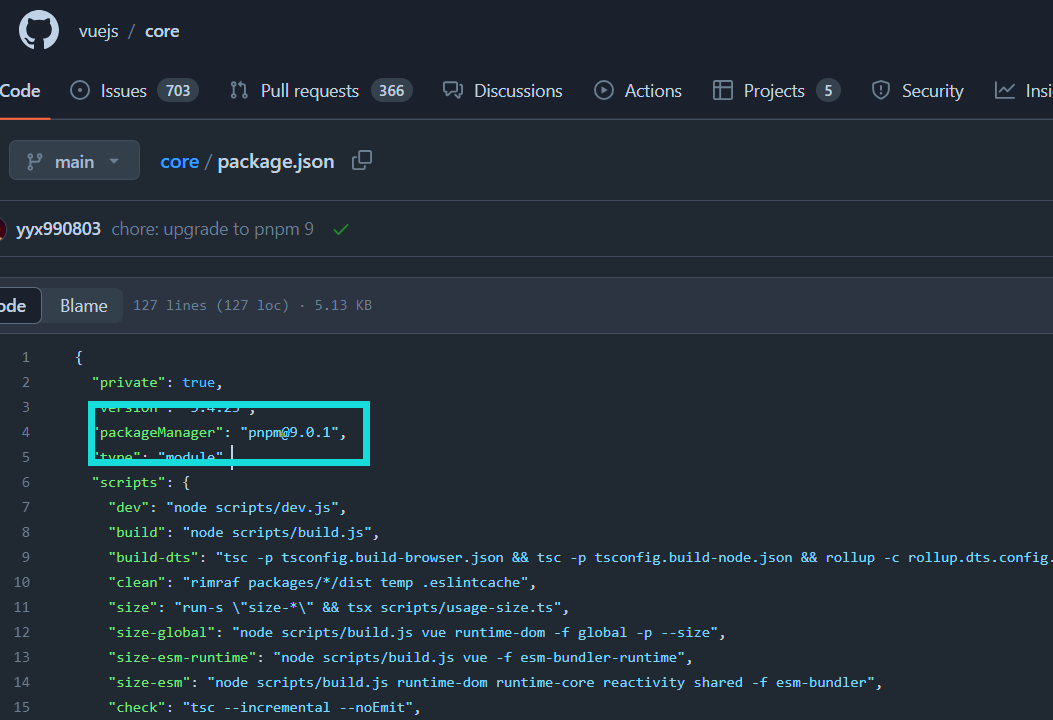Open the Discussions tab
1053x720 pixels.
pyautogui.click(x=518, y=91)
